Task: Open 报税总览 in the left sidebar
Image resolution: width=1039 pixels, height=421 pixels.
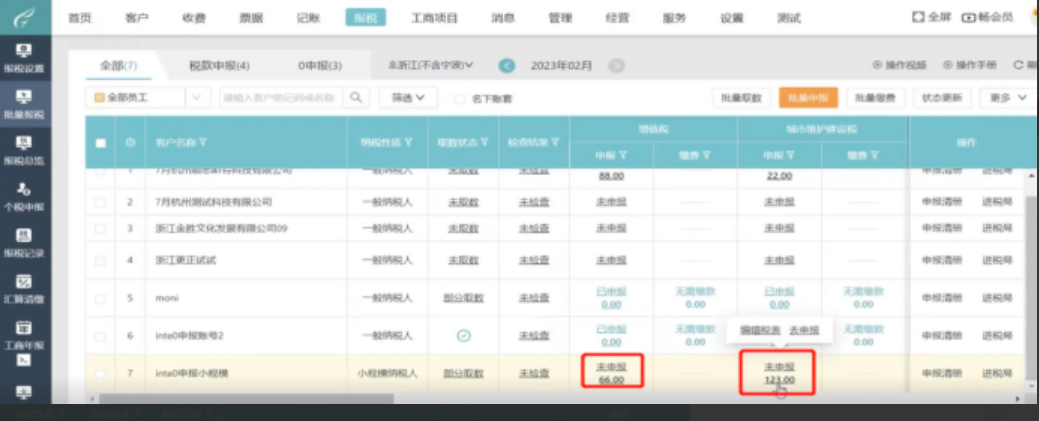Action: coord(24,150)
